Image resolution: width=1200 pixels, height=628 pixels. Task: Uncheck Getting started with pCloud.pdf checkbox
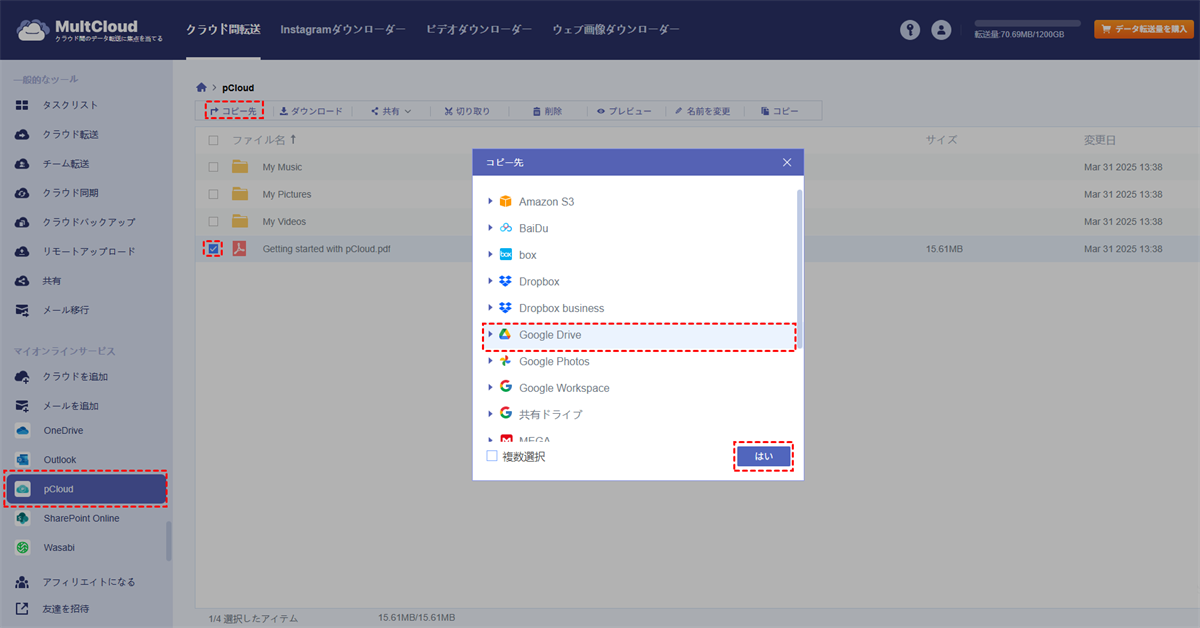tap(213, 249)
